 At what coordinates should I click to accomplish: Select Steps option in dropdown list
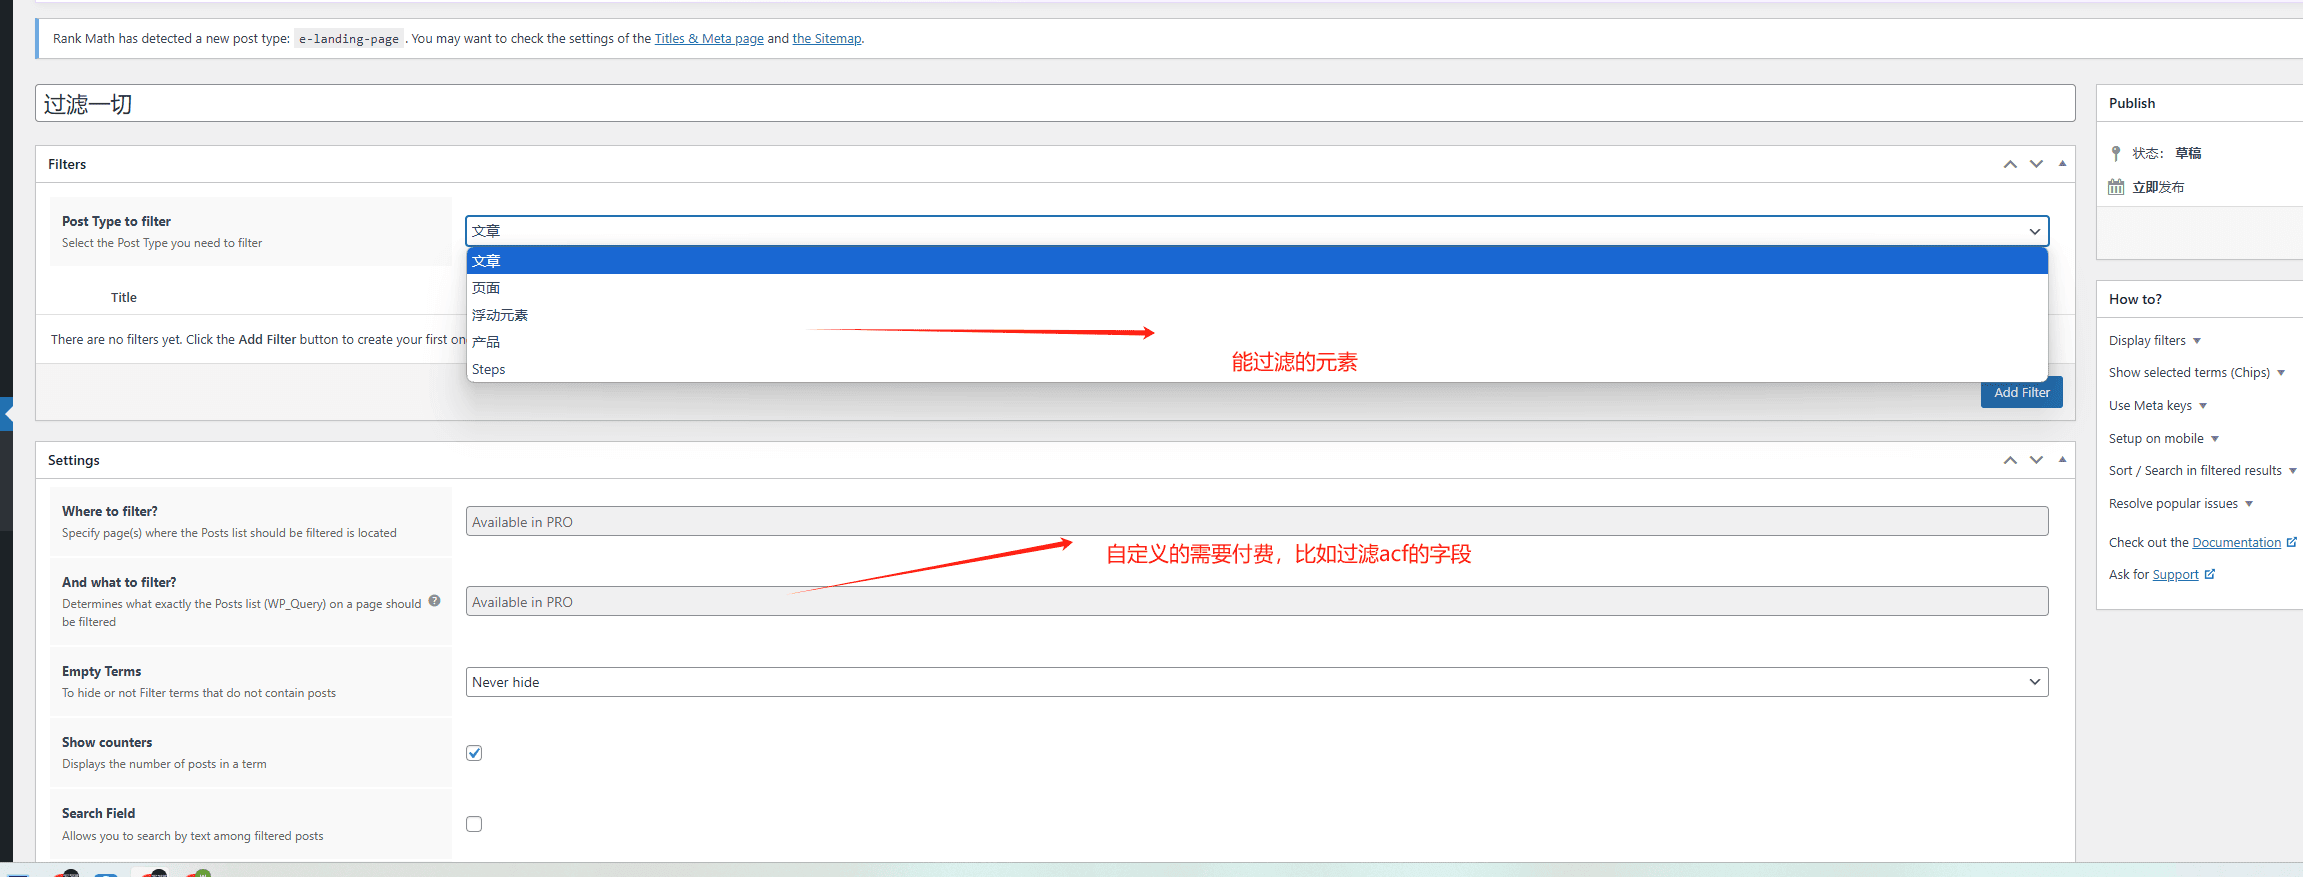pos(1257,369)
